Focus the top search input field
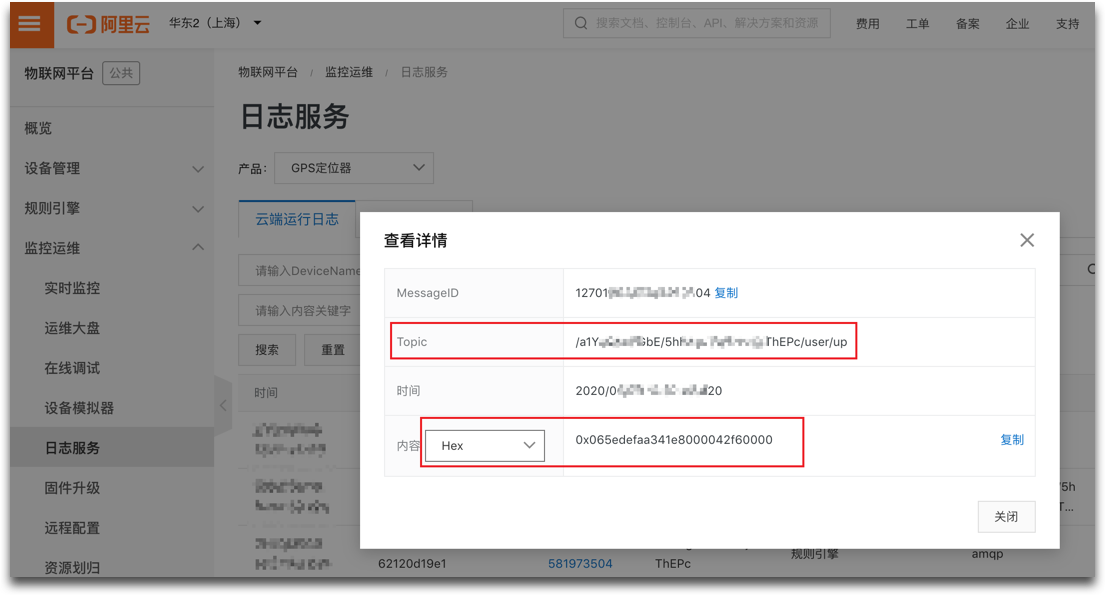 (697, 23)
